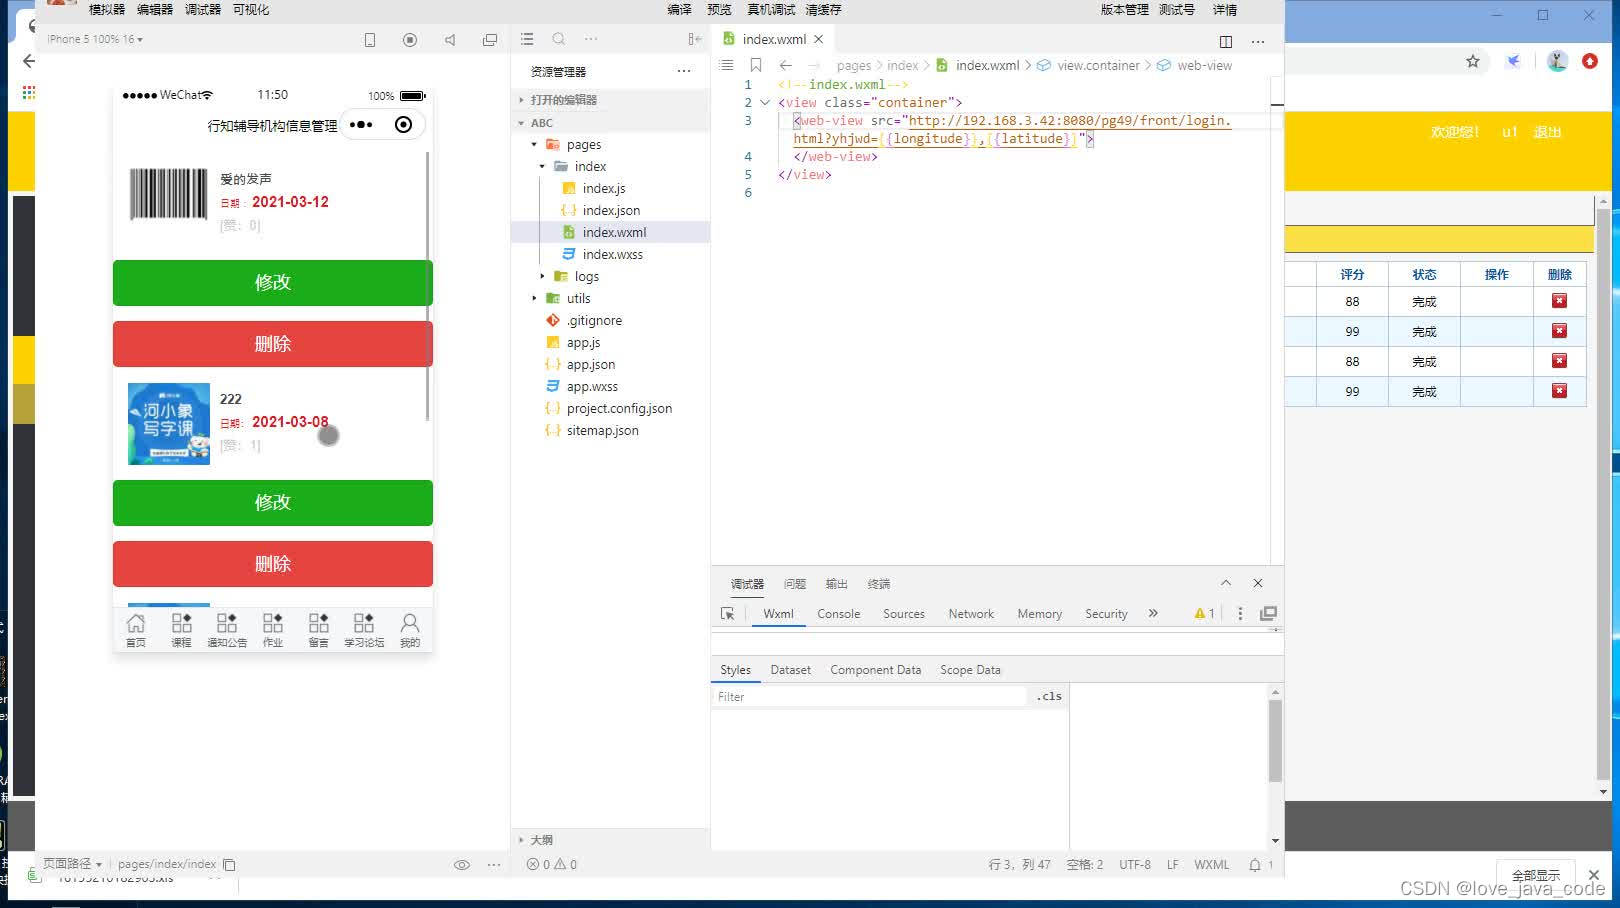This screenshot has height=908, width=1620.
Task: Open the search icon in explorer toolbar
Action: point(559,39)
